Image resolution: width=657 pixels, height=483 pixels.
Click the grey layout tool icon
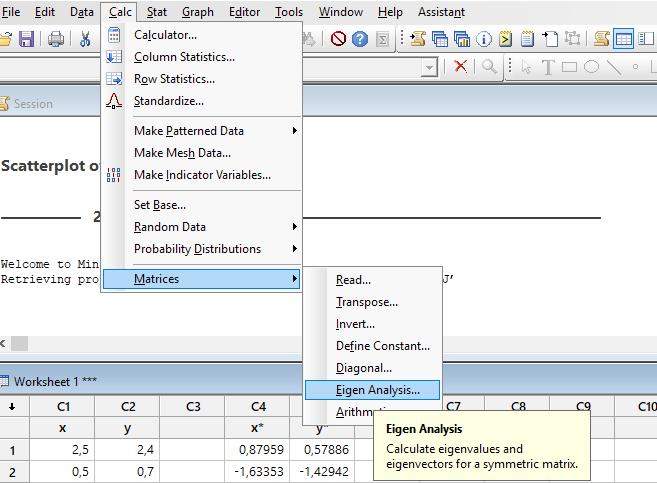pos(572,39)
